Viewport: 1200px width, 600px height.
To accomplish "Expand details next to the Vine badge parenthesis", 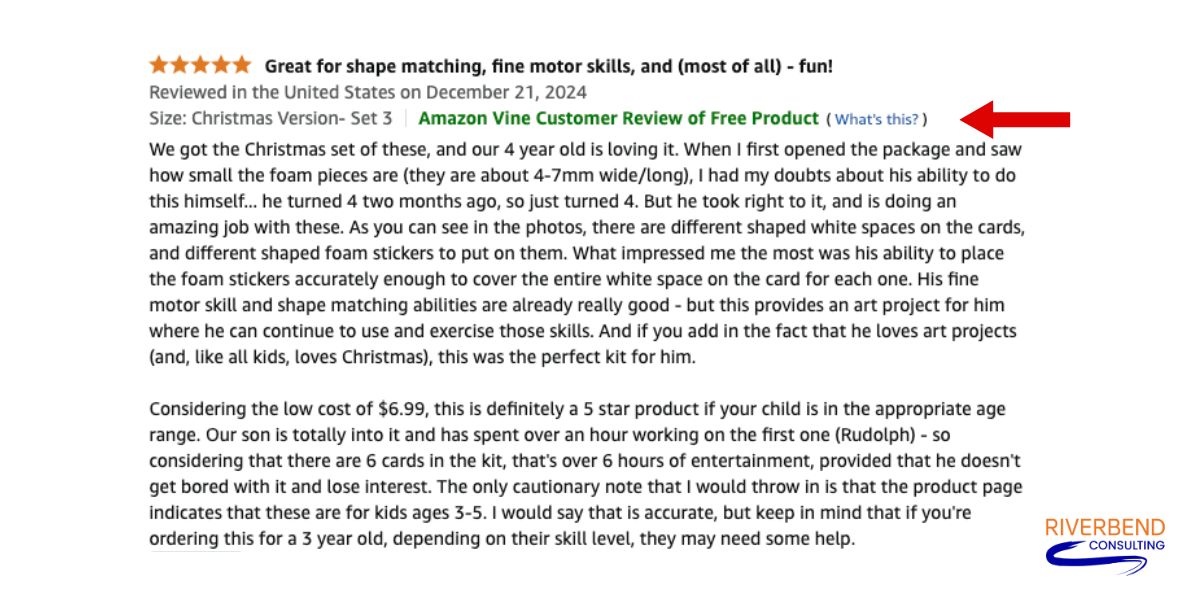I will 878,119.
